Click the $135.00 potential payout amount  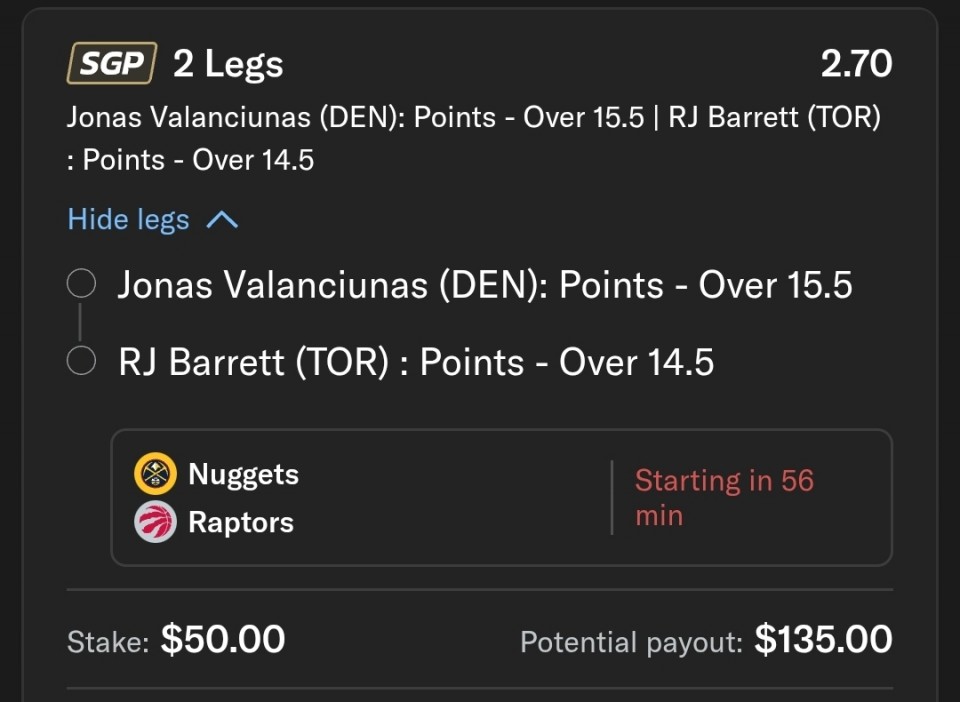click(823, 639)
